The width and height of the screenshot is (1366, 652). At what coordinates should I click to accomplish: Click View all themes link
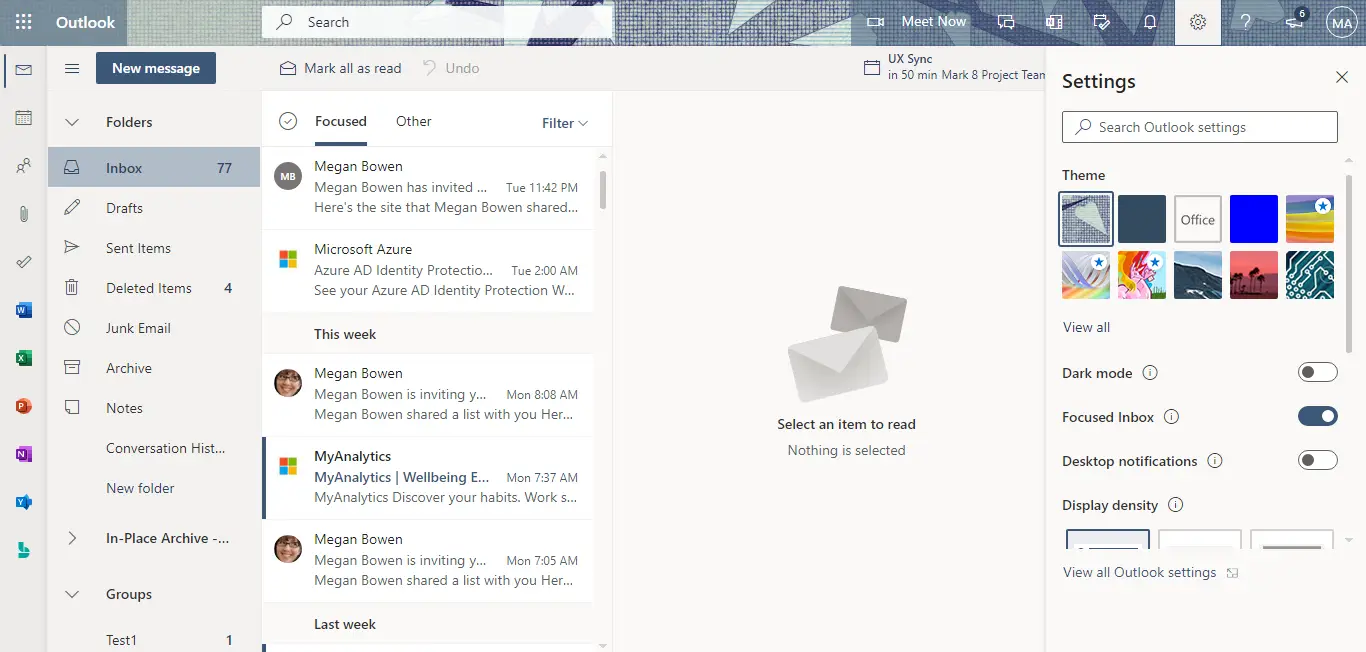(1086, 327)
